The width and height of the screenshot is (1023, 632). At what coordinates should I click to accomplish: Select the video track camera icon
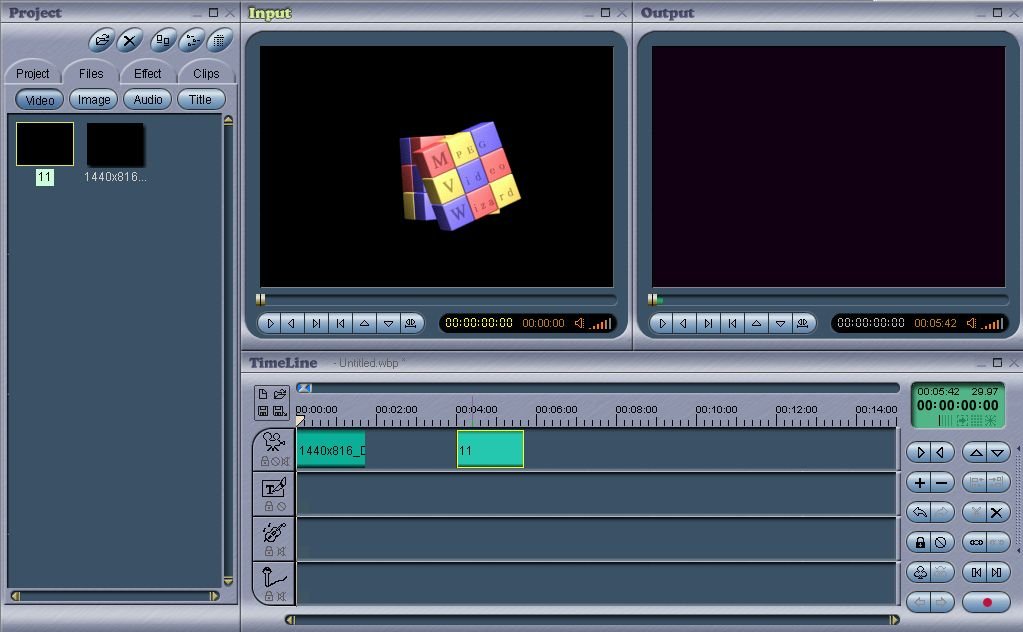pos(274,442)
